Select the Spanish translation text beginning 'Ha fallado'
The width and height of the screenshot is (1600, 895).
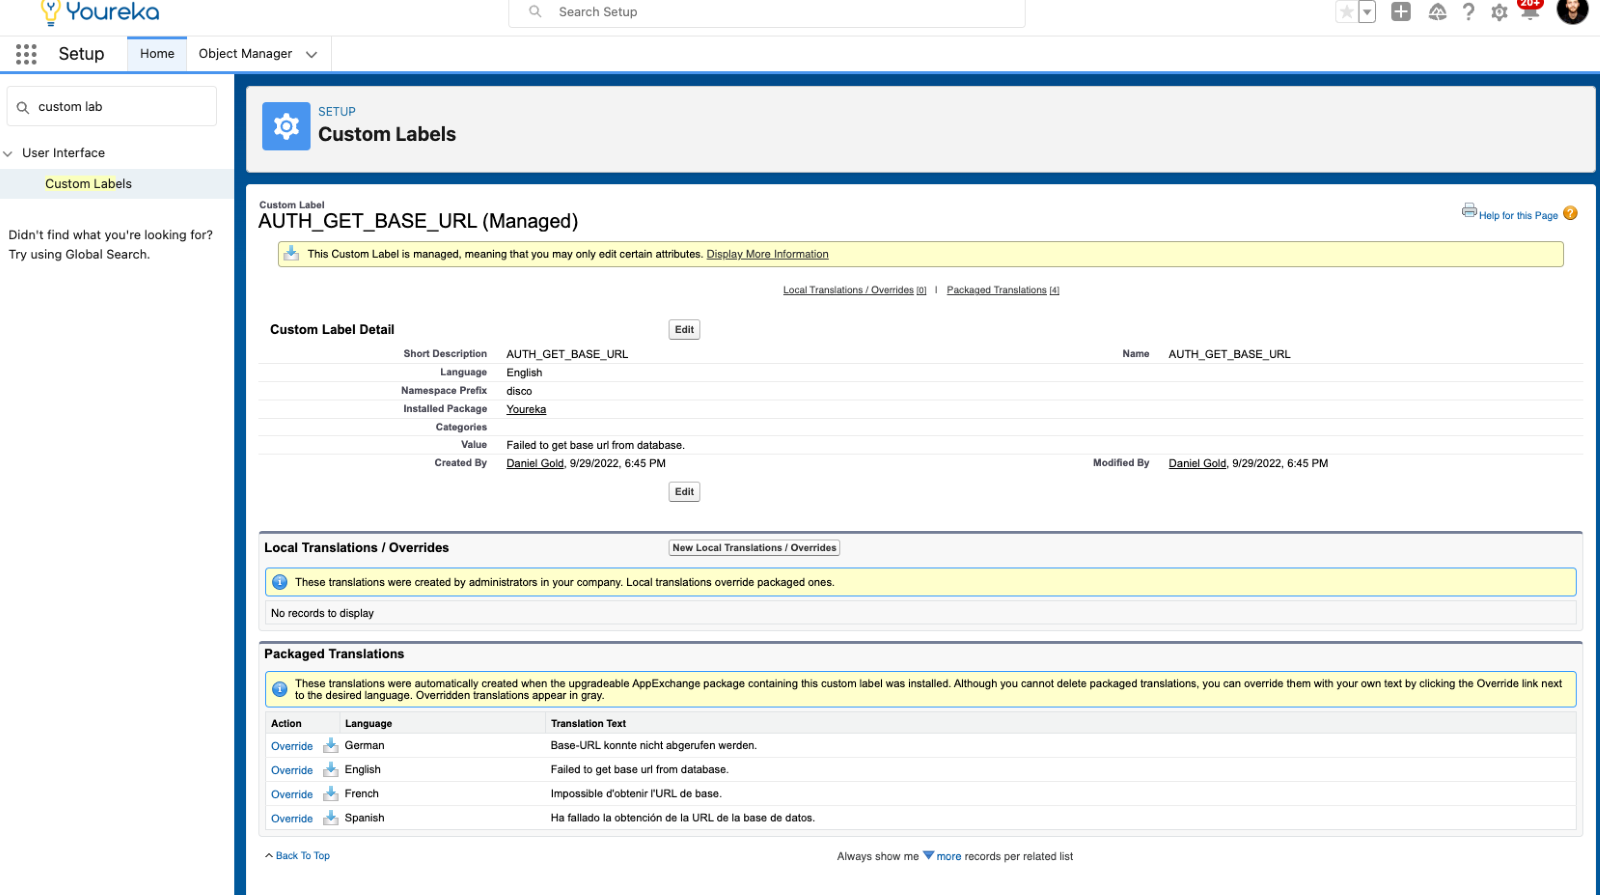682,817
